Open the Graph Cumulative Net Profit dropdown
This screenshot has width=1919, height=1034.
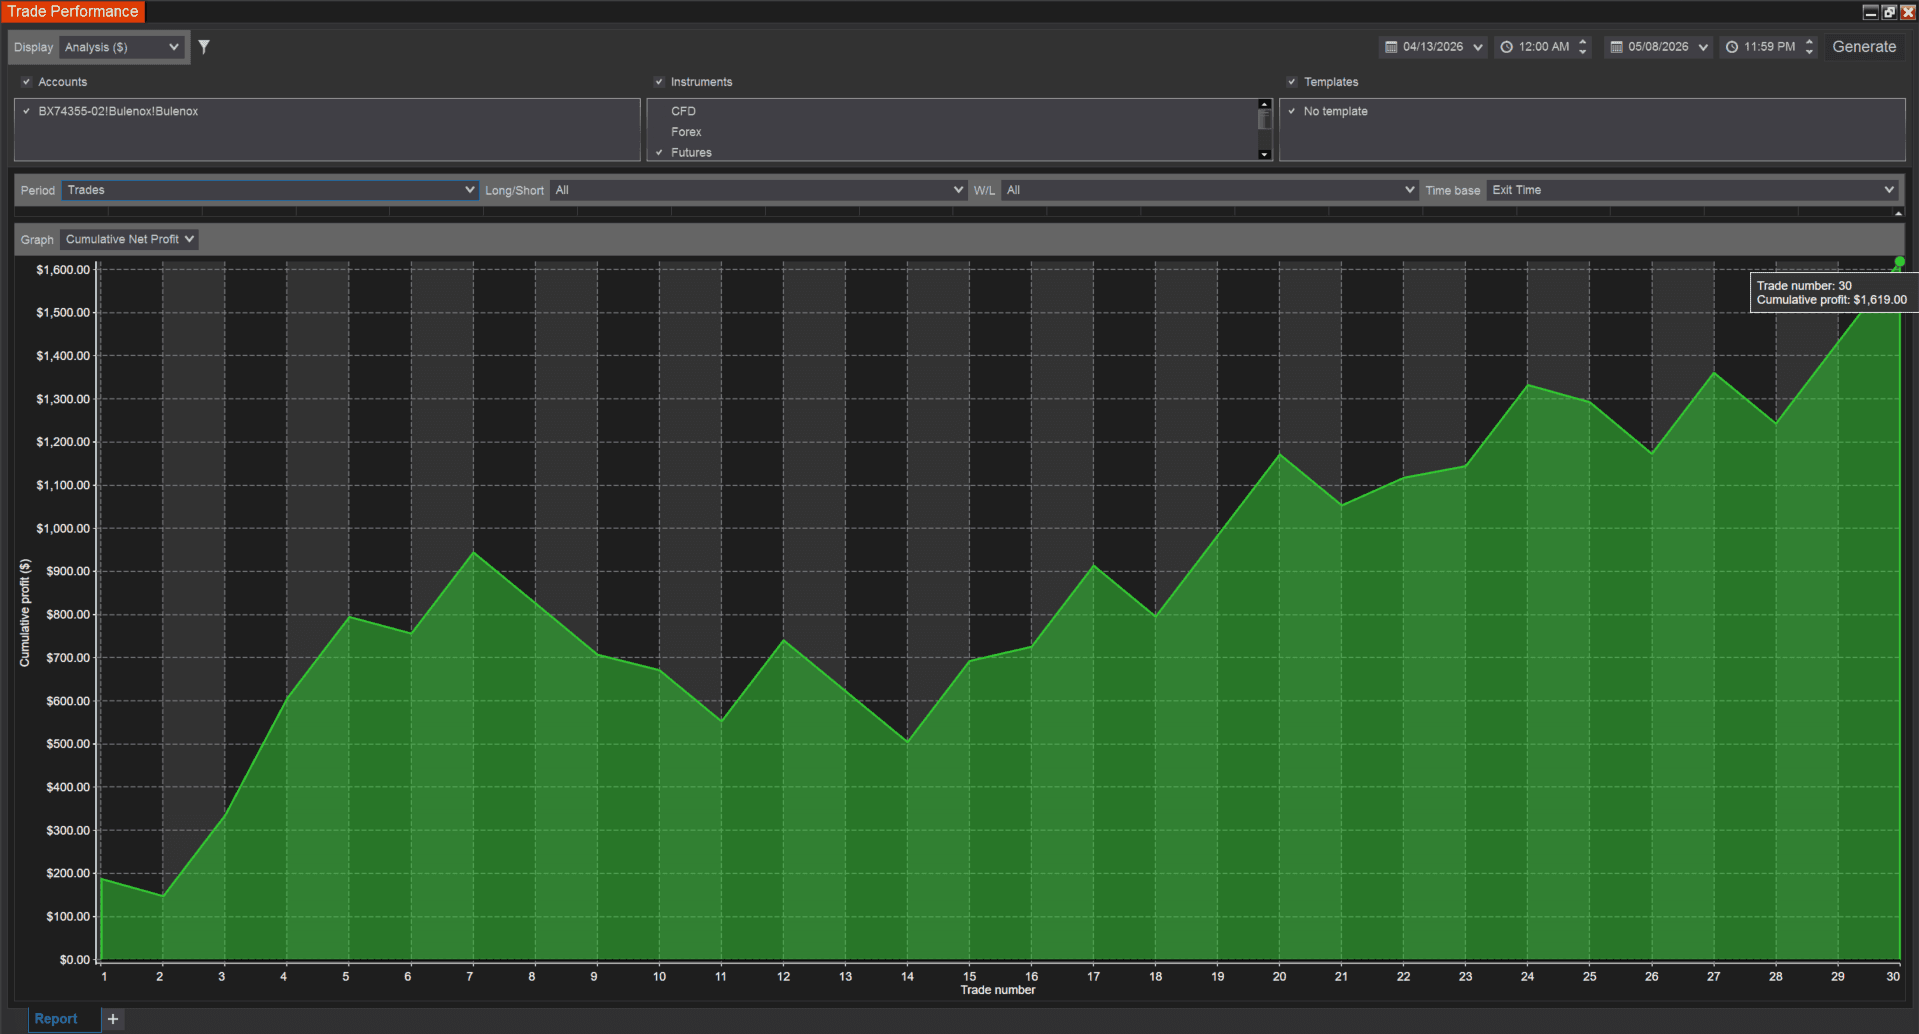coord(129,239)
